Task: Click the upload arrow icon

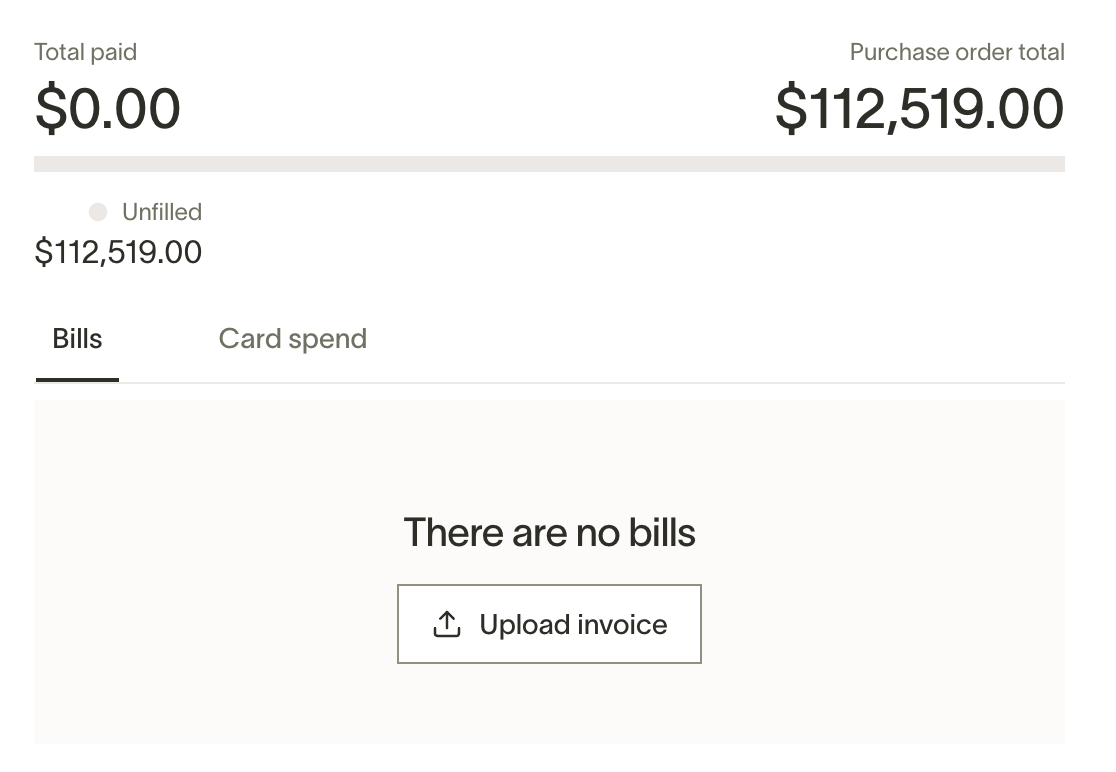Action: pyautogui.click(x=447, y=624)
